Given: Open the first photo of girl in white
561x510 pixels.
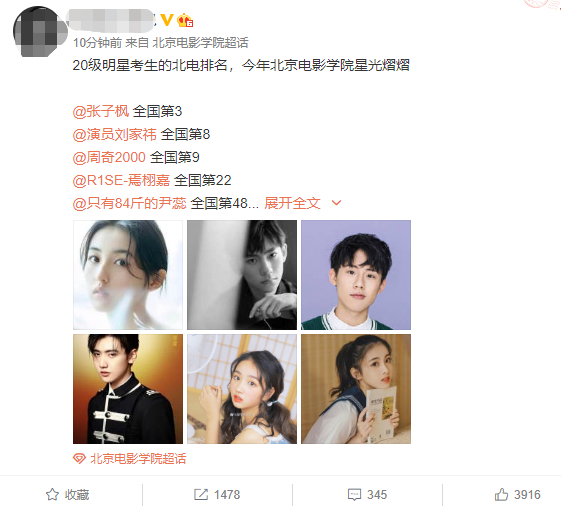Looking at the screenshot, I should click(x=128, y=275).
